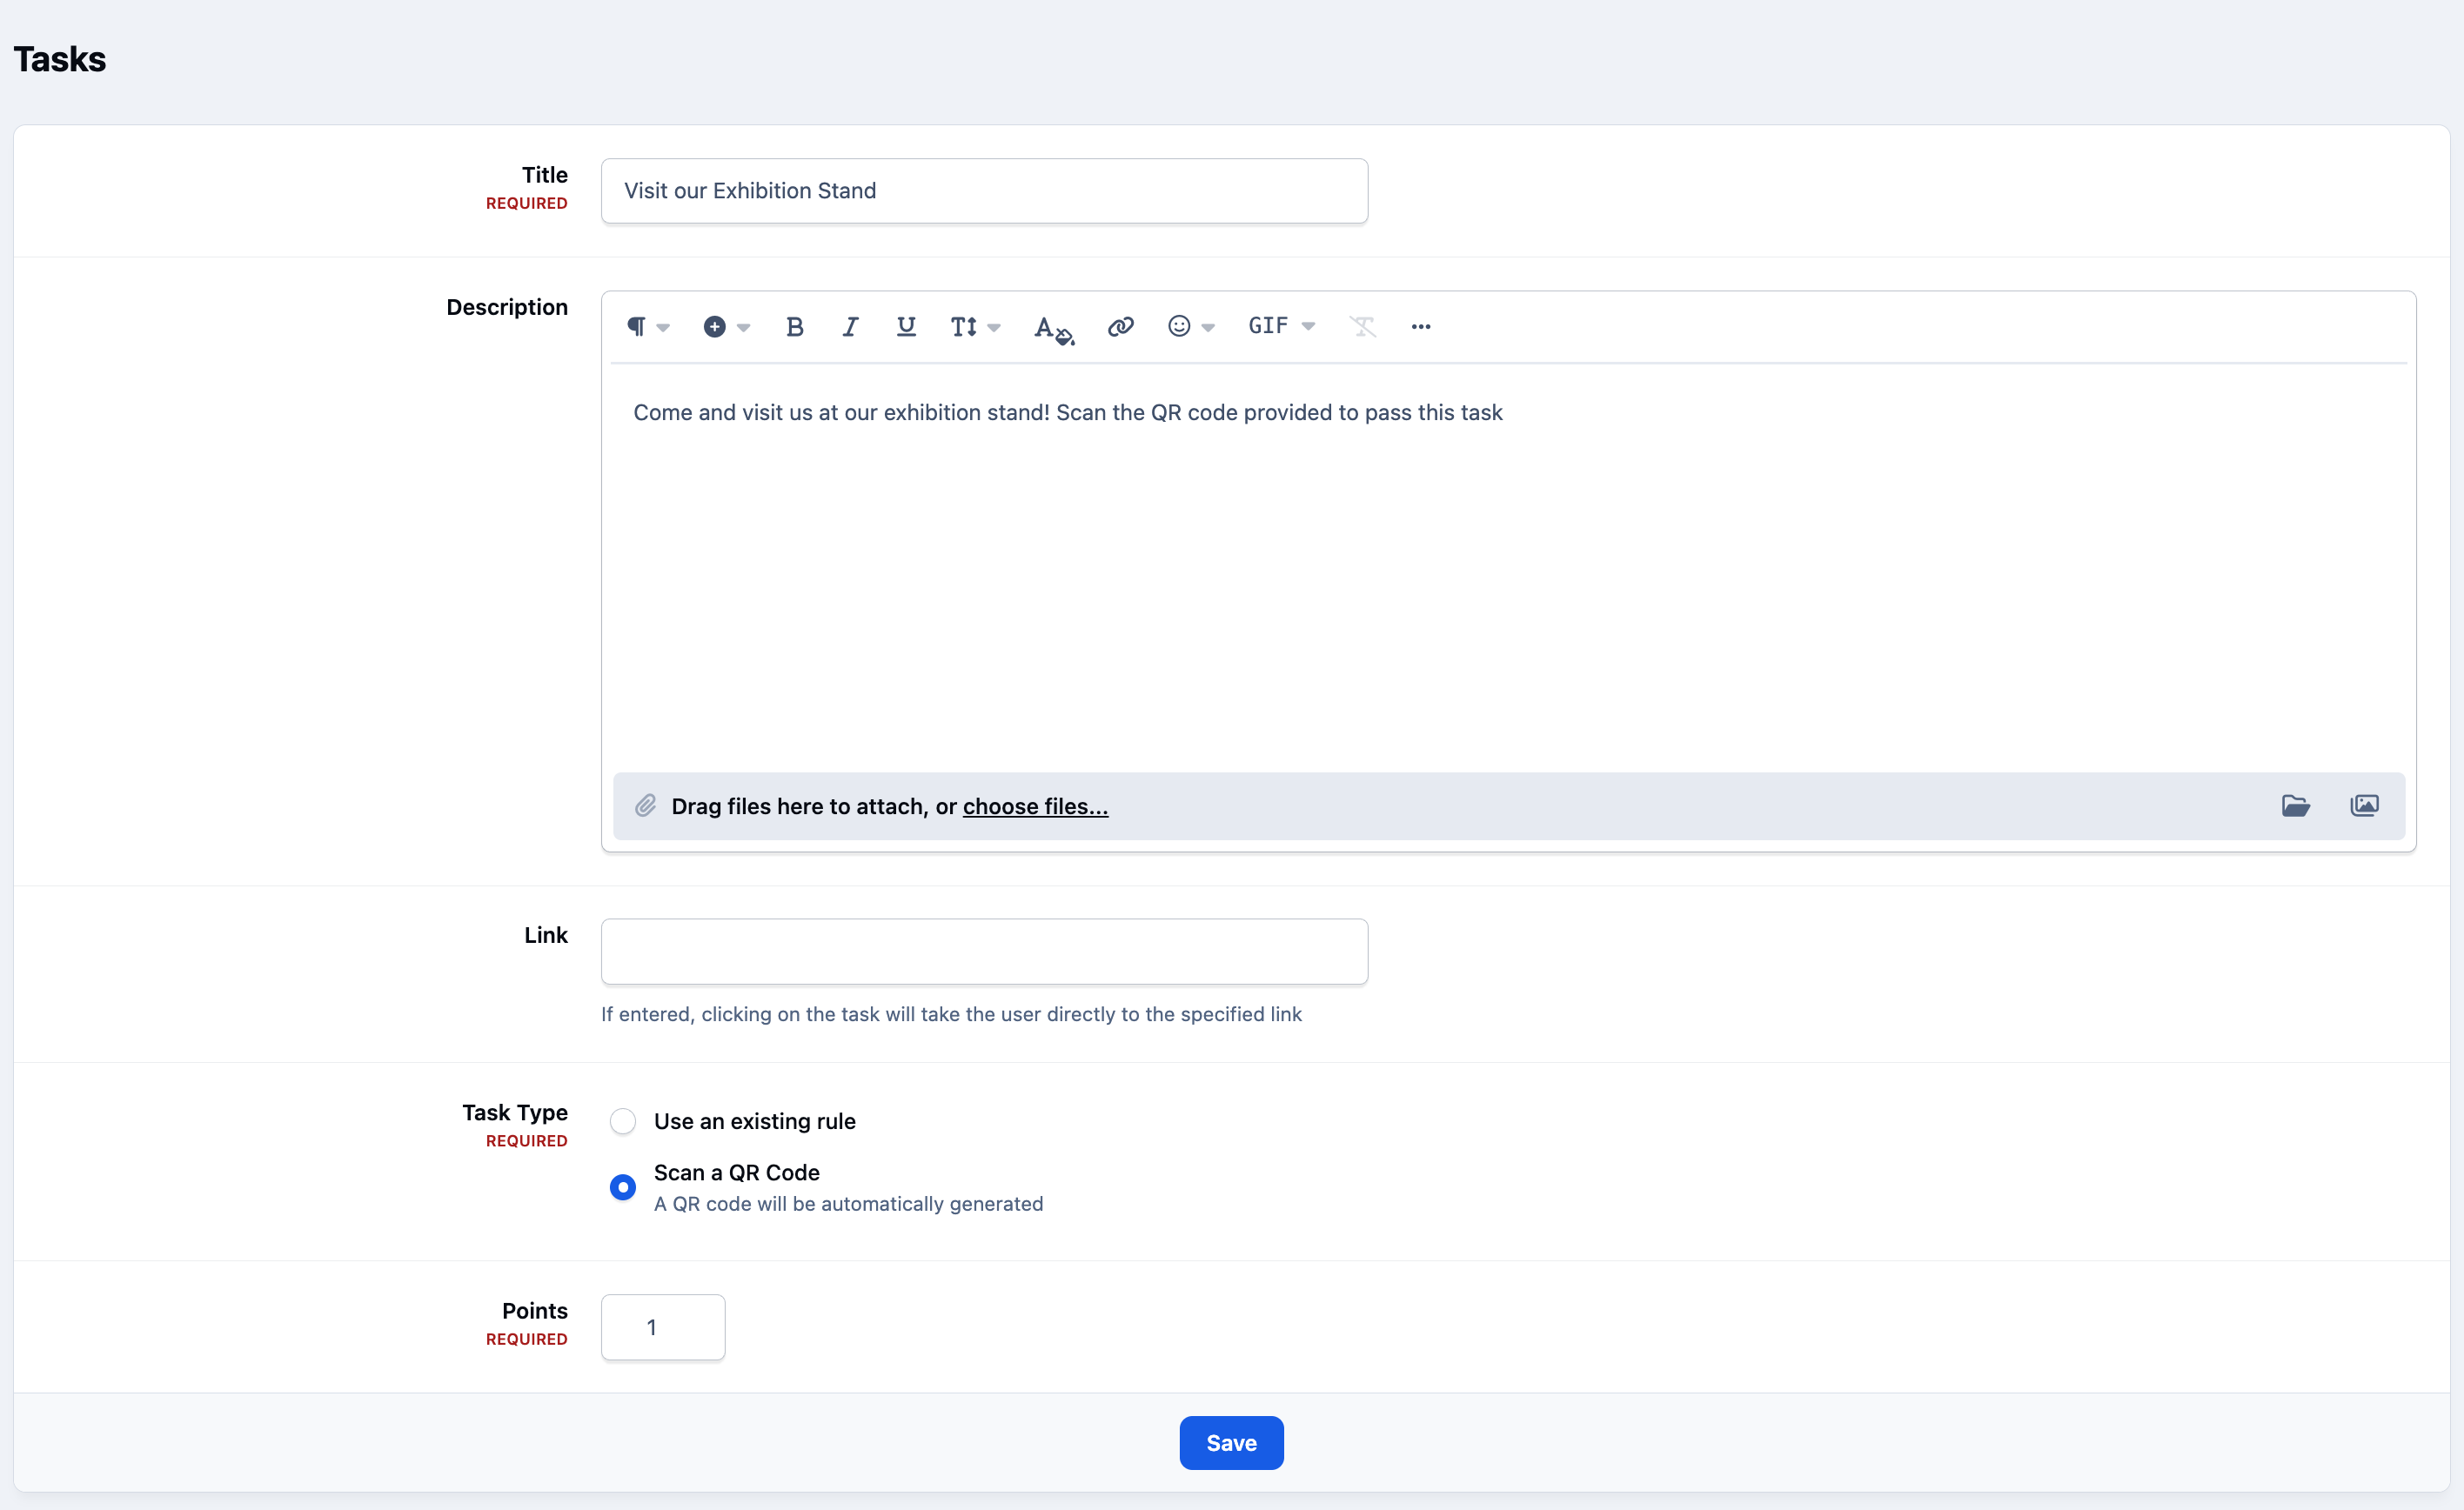Click the Link field help text
The image size is (2464, 1510).
pyautogui.click(x=951, y=1014)
